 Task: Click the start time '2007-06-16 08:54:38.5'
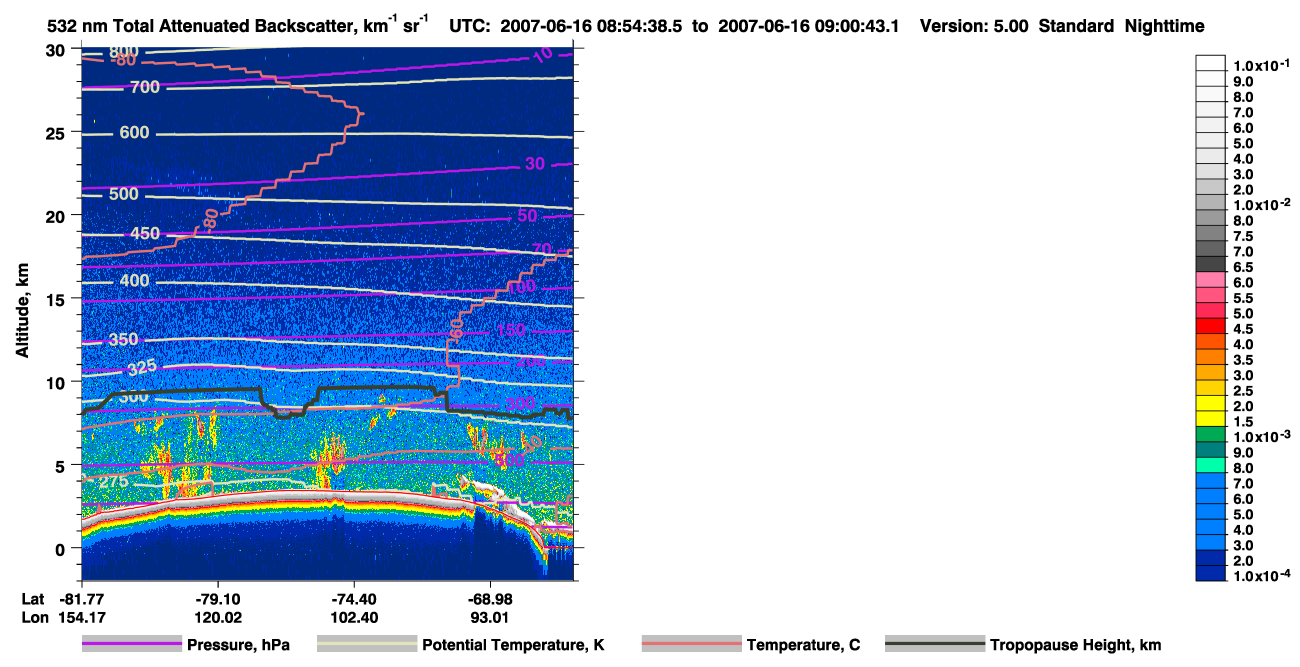click(x=593, y=26)
